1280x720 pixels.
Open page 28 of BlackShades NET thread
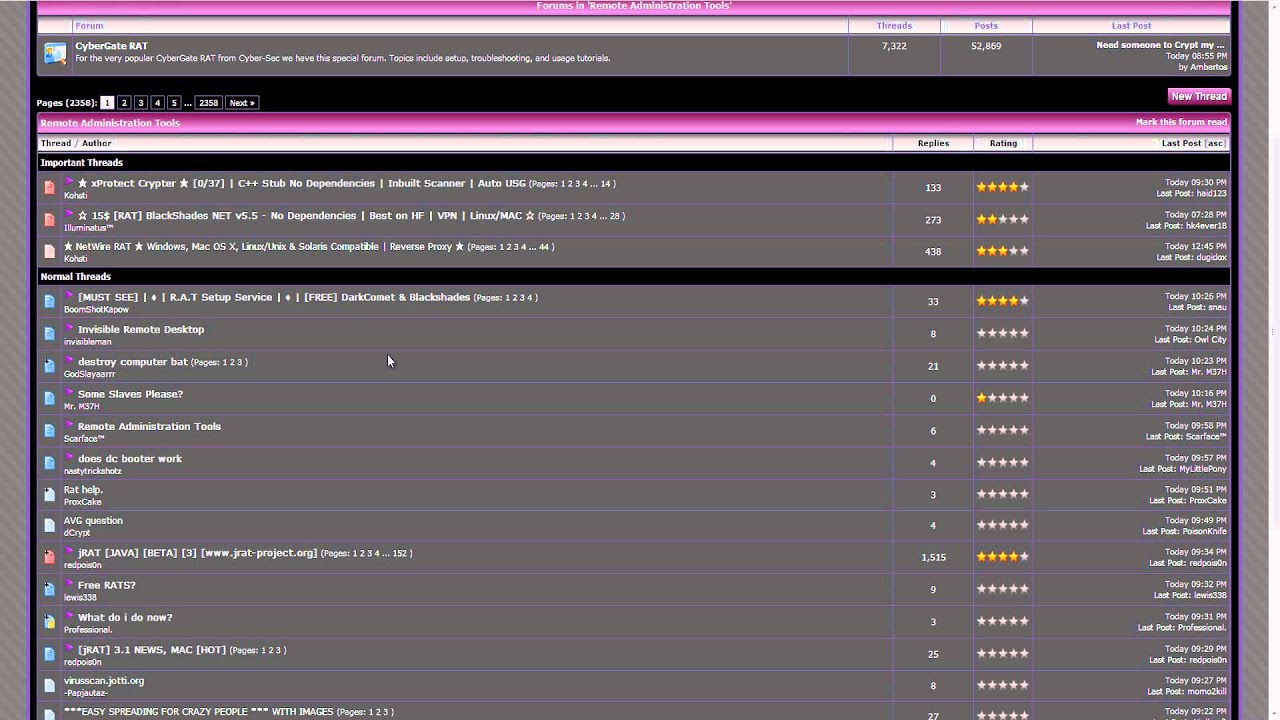tap(615, 216)
